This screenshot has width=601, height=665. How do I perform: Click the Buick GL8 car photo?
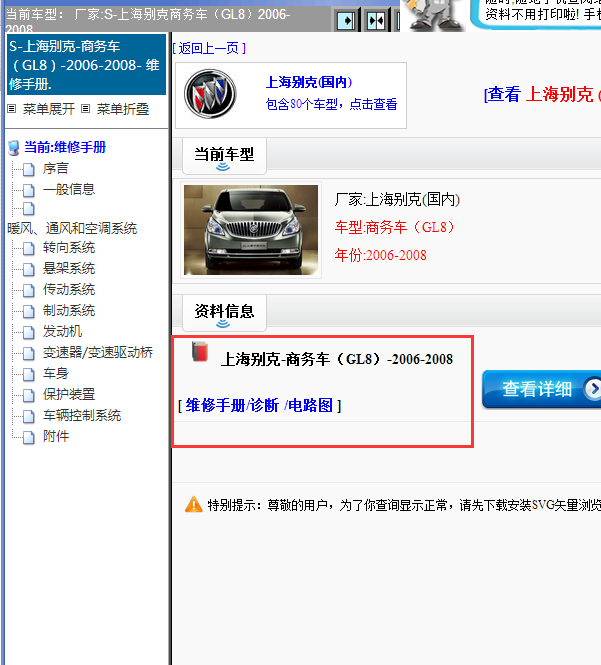(x=251, y=230)
